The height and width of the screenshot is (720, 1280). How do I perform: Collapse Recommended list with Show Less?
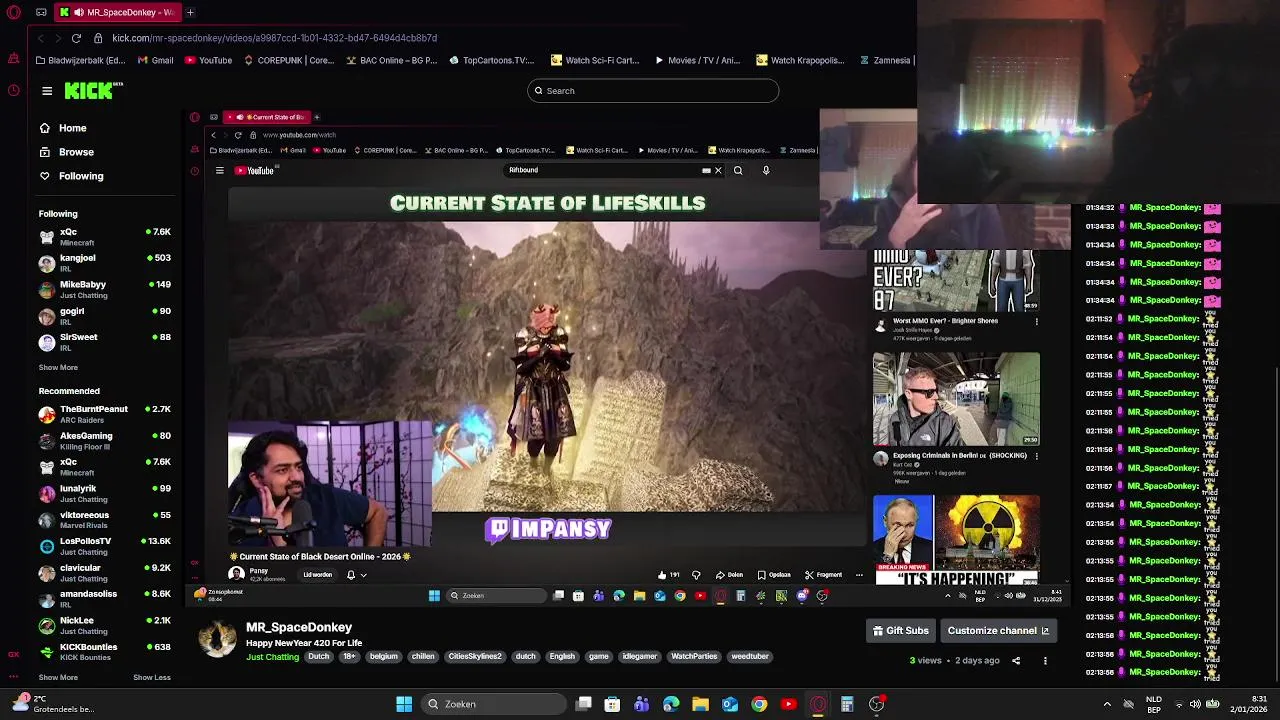point(152,677)
